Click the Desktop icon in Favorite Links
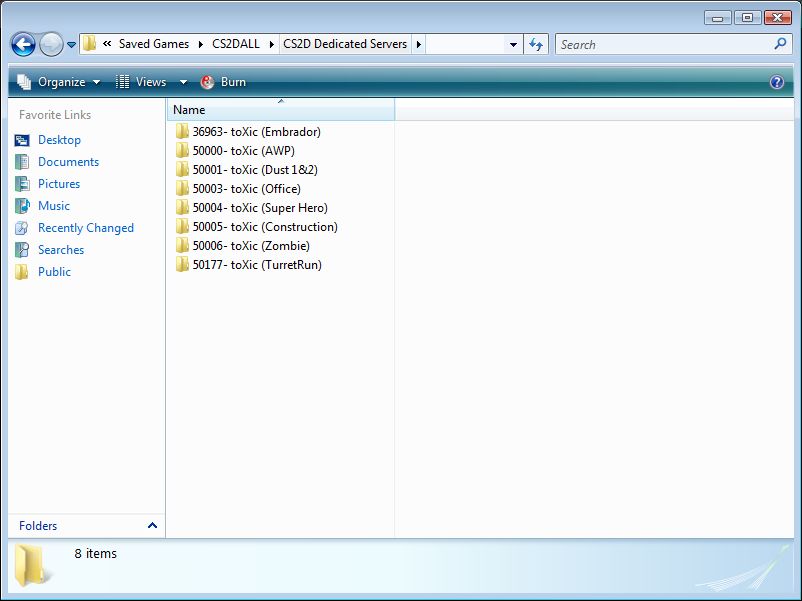This screenshot has width=802, height=601. (22, 140)
